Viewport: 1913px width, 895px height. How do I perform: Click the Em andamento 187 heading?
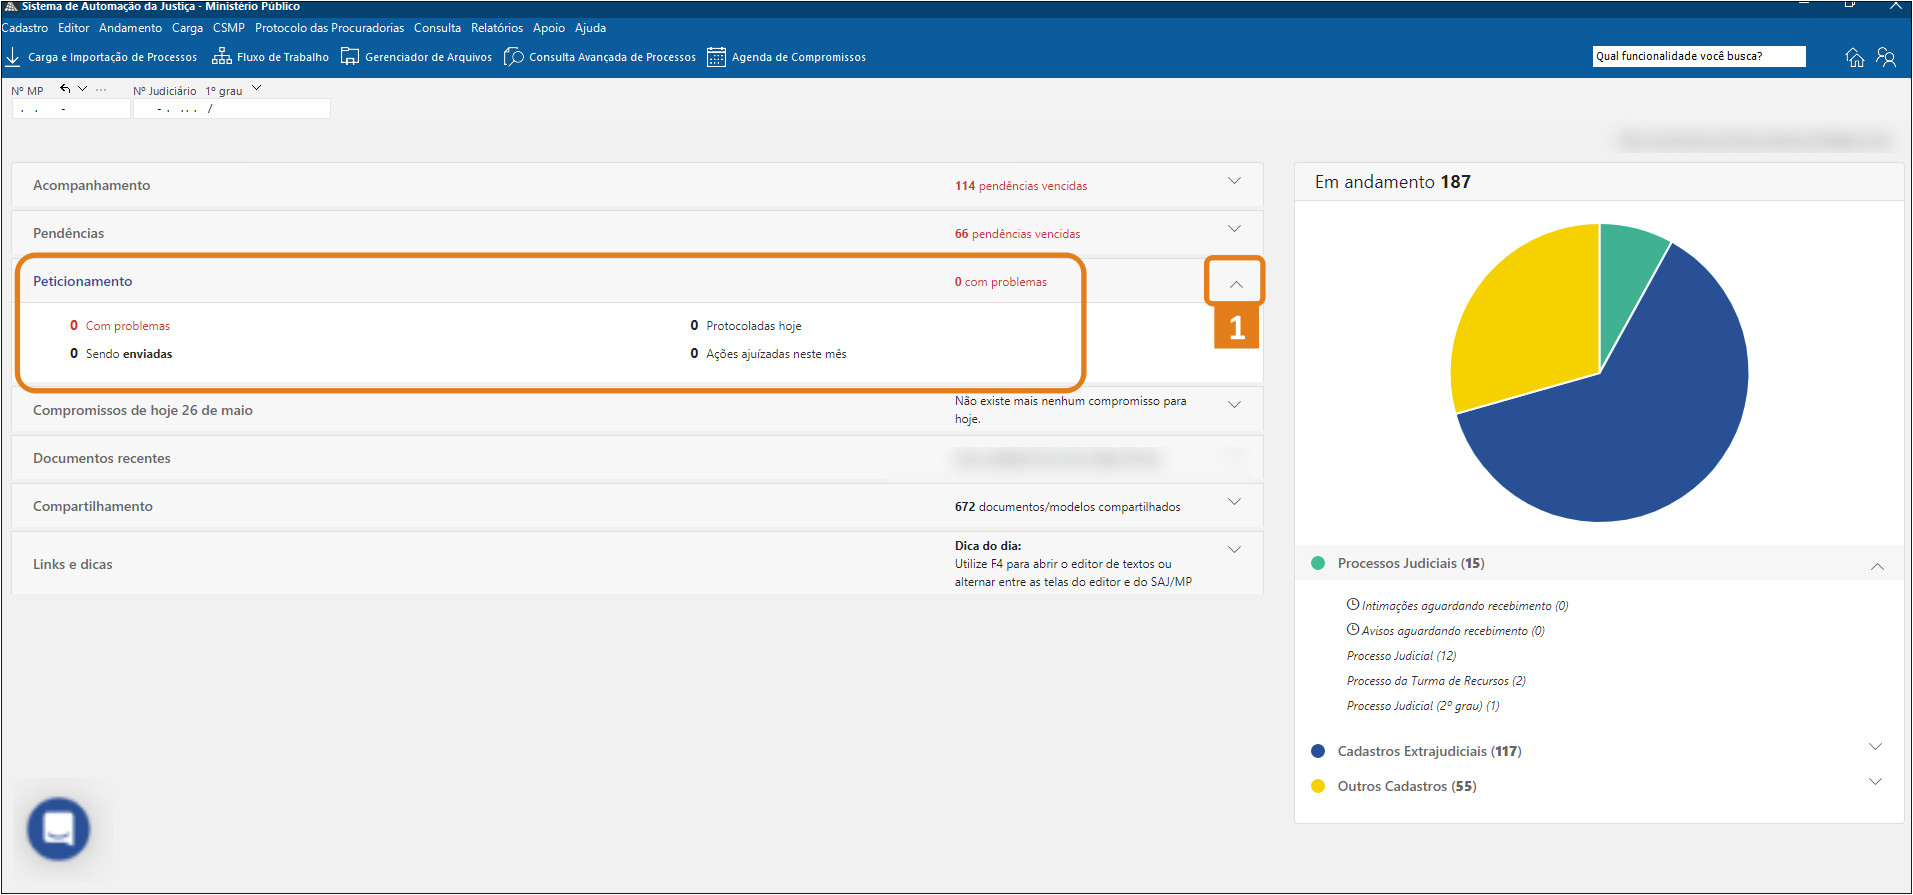[1393, 182]
